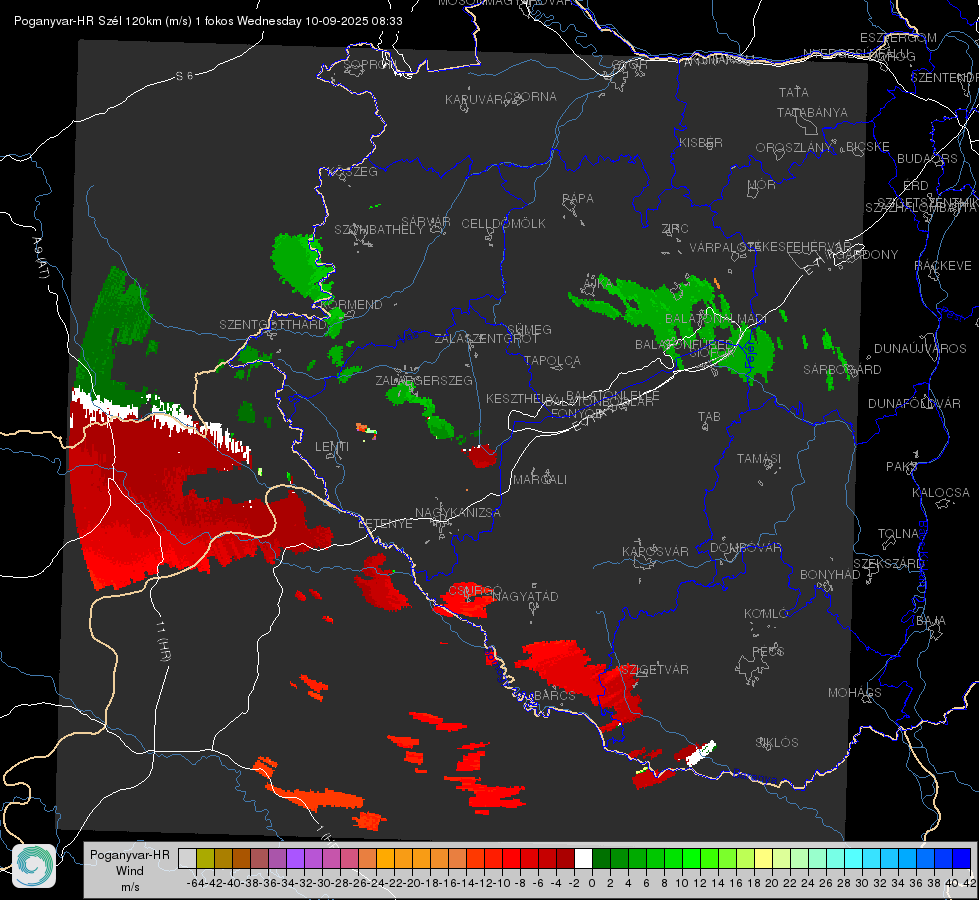Click the SUMEG city label
This screenshot has width=979, height=900.
(x=529, y=329)
